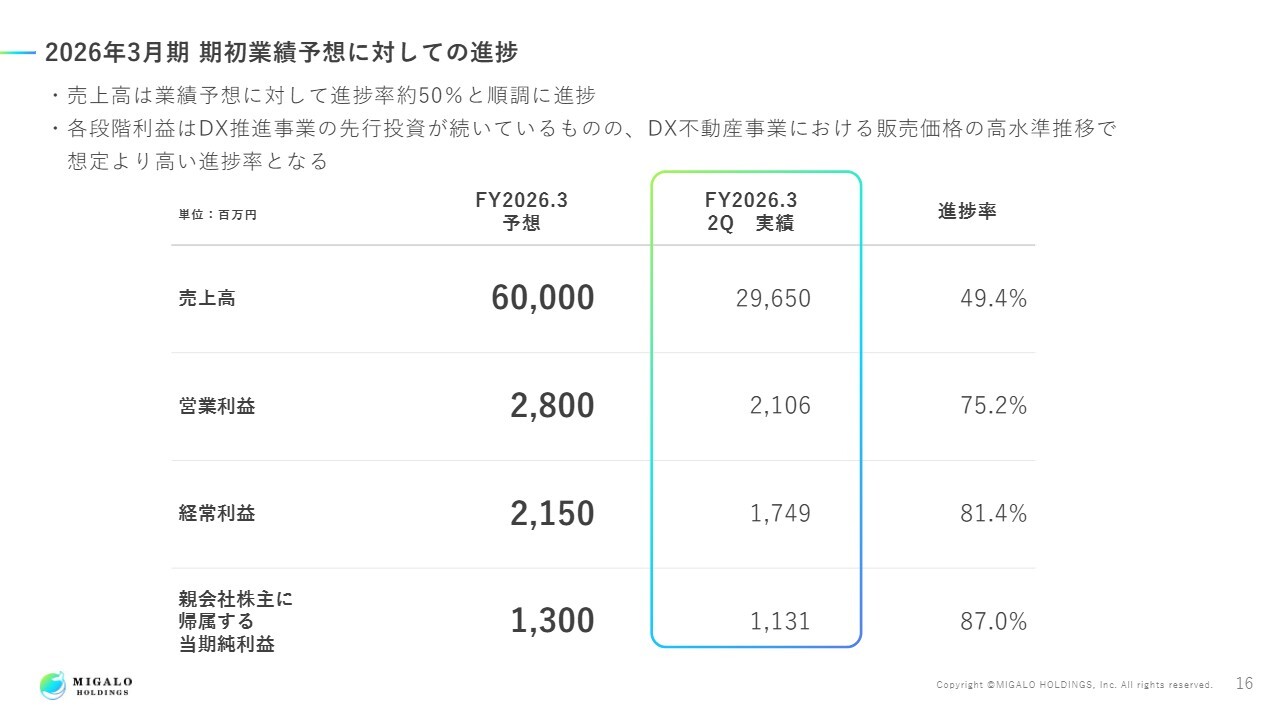Select the 2,800 operating profit forecast

552,406
